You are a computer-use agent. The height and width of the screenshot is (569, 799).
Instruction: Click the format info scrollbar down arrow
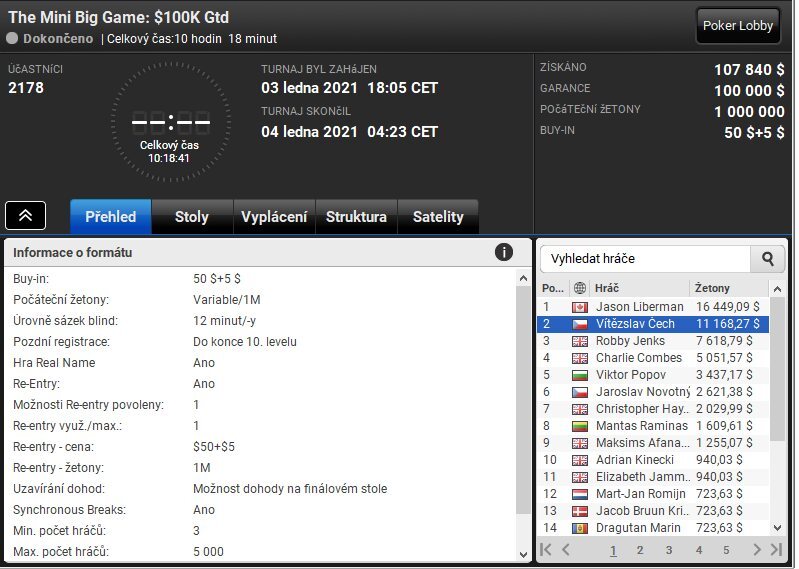pyautogui.click(x=523, y=554)
